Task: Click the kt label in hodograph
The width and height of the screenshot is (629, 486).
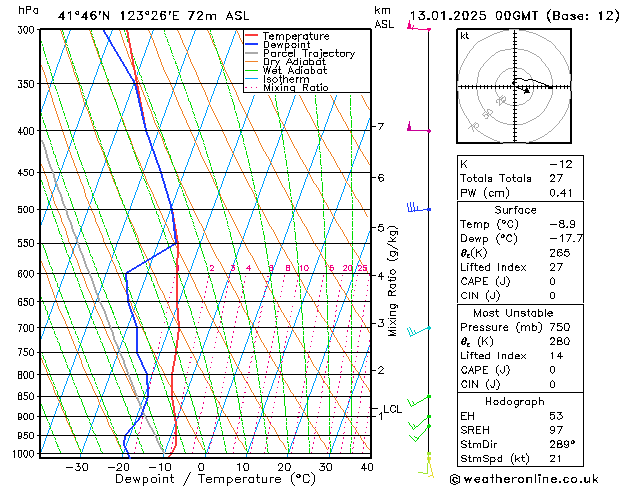Action: pos(465,36)
